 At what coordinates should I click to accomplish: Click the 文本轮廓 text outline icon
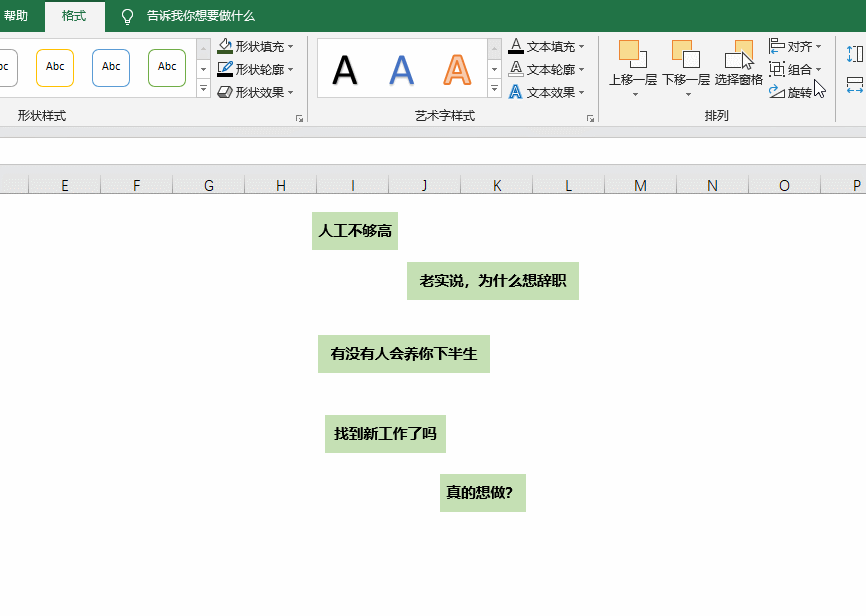pyautogui.click(x=516, y=69)
